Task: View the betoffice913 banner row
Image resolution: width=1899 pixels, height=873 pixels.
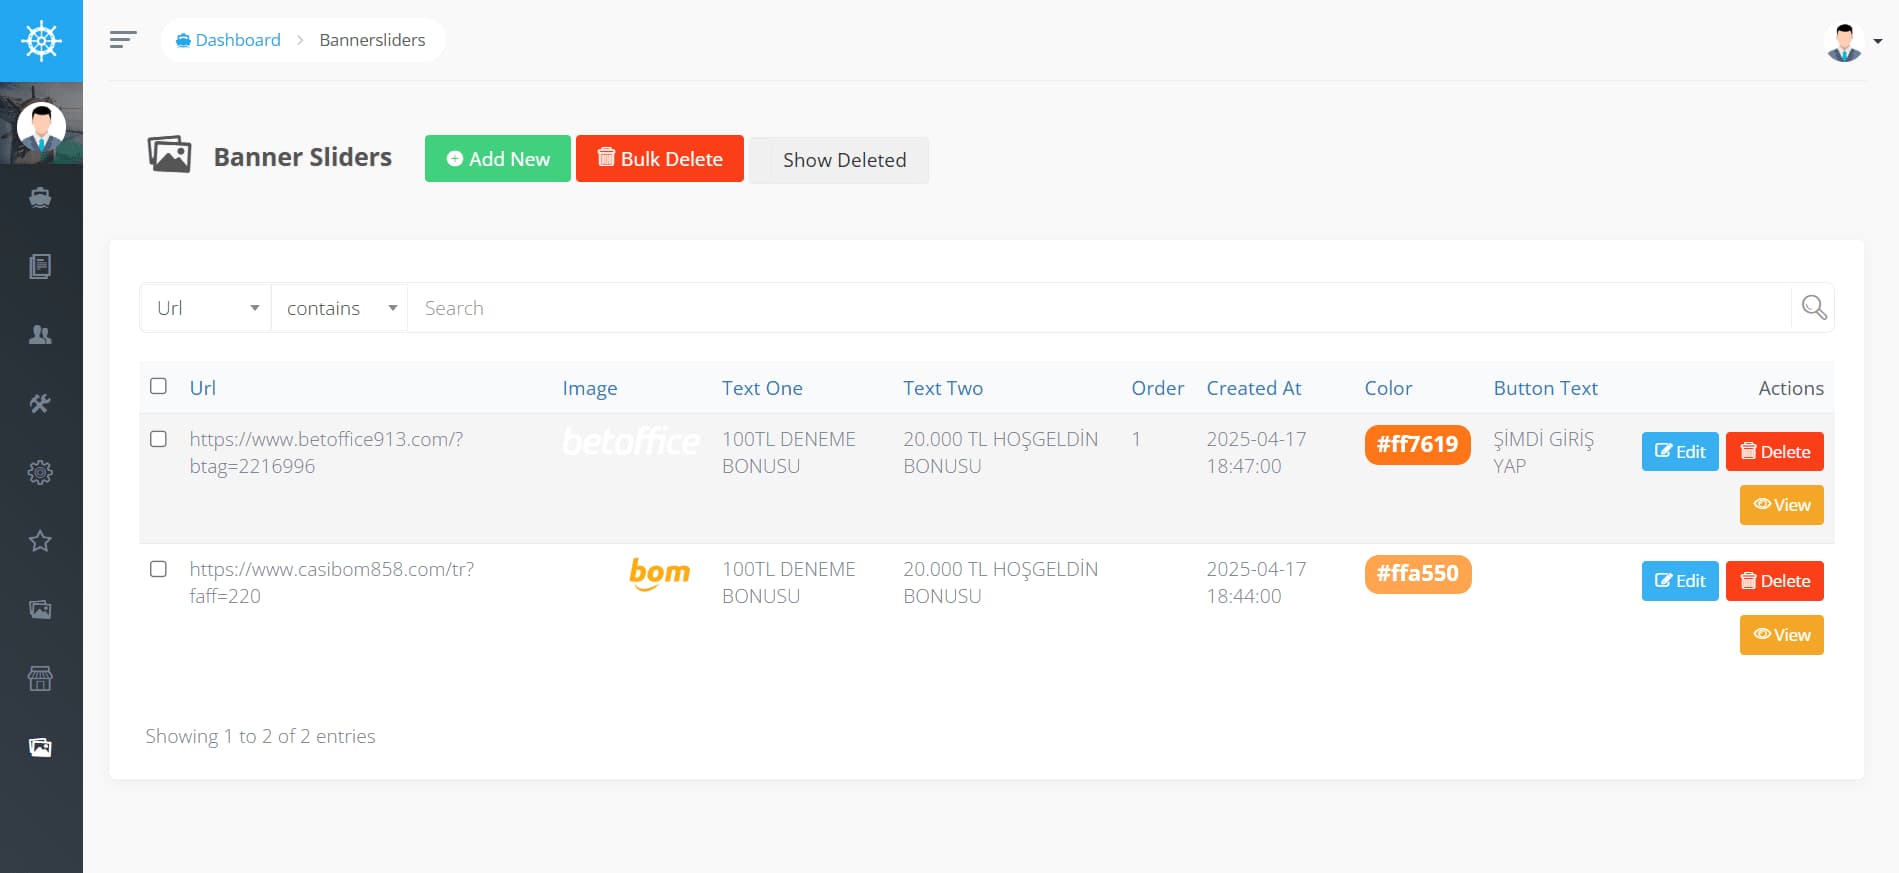Action: (1782, 505)
